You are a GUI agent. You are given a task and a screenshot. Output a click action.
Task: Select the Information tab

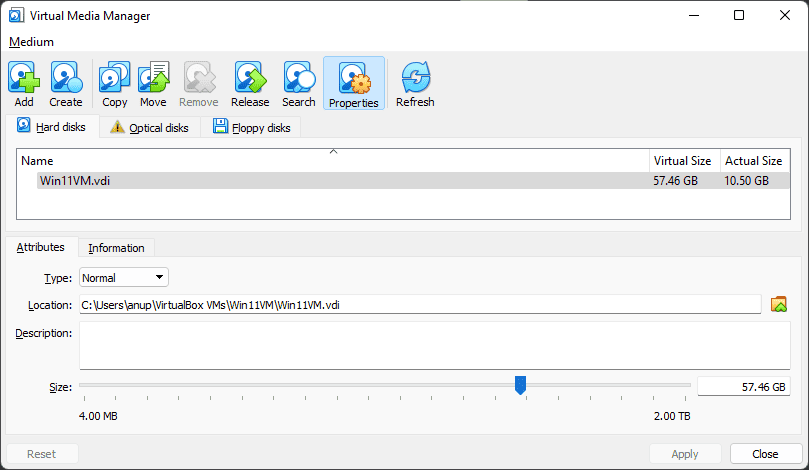tap(116, 248)
